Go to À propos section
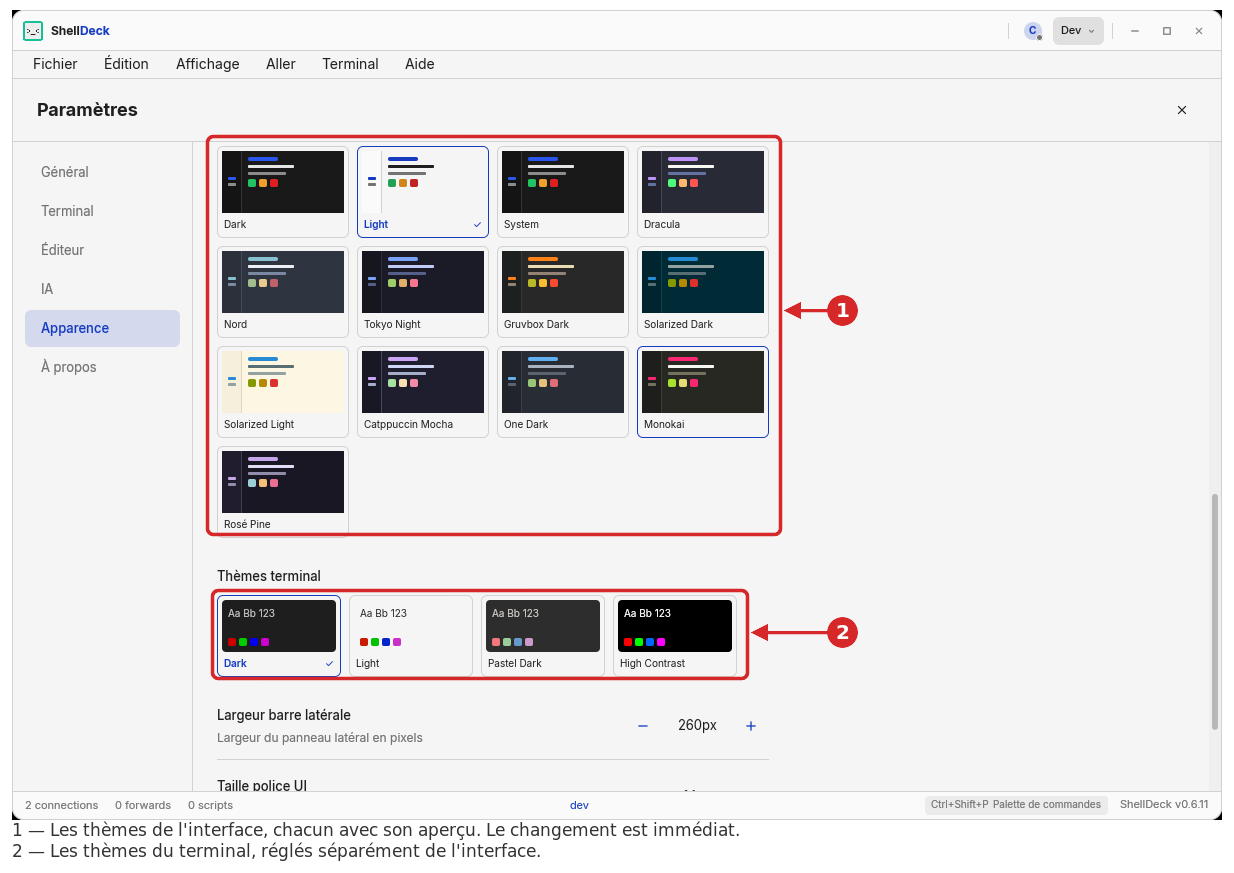Screen dimensions: 1234x873 102,367
